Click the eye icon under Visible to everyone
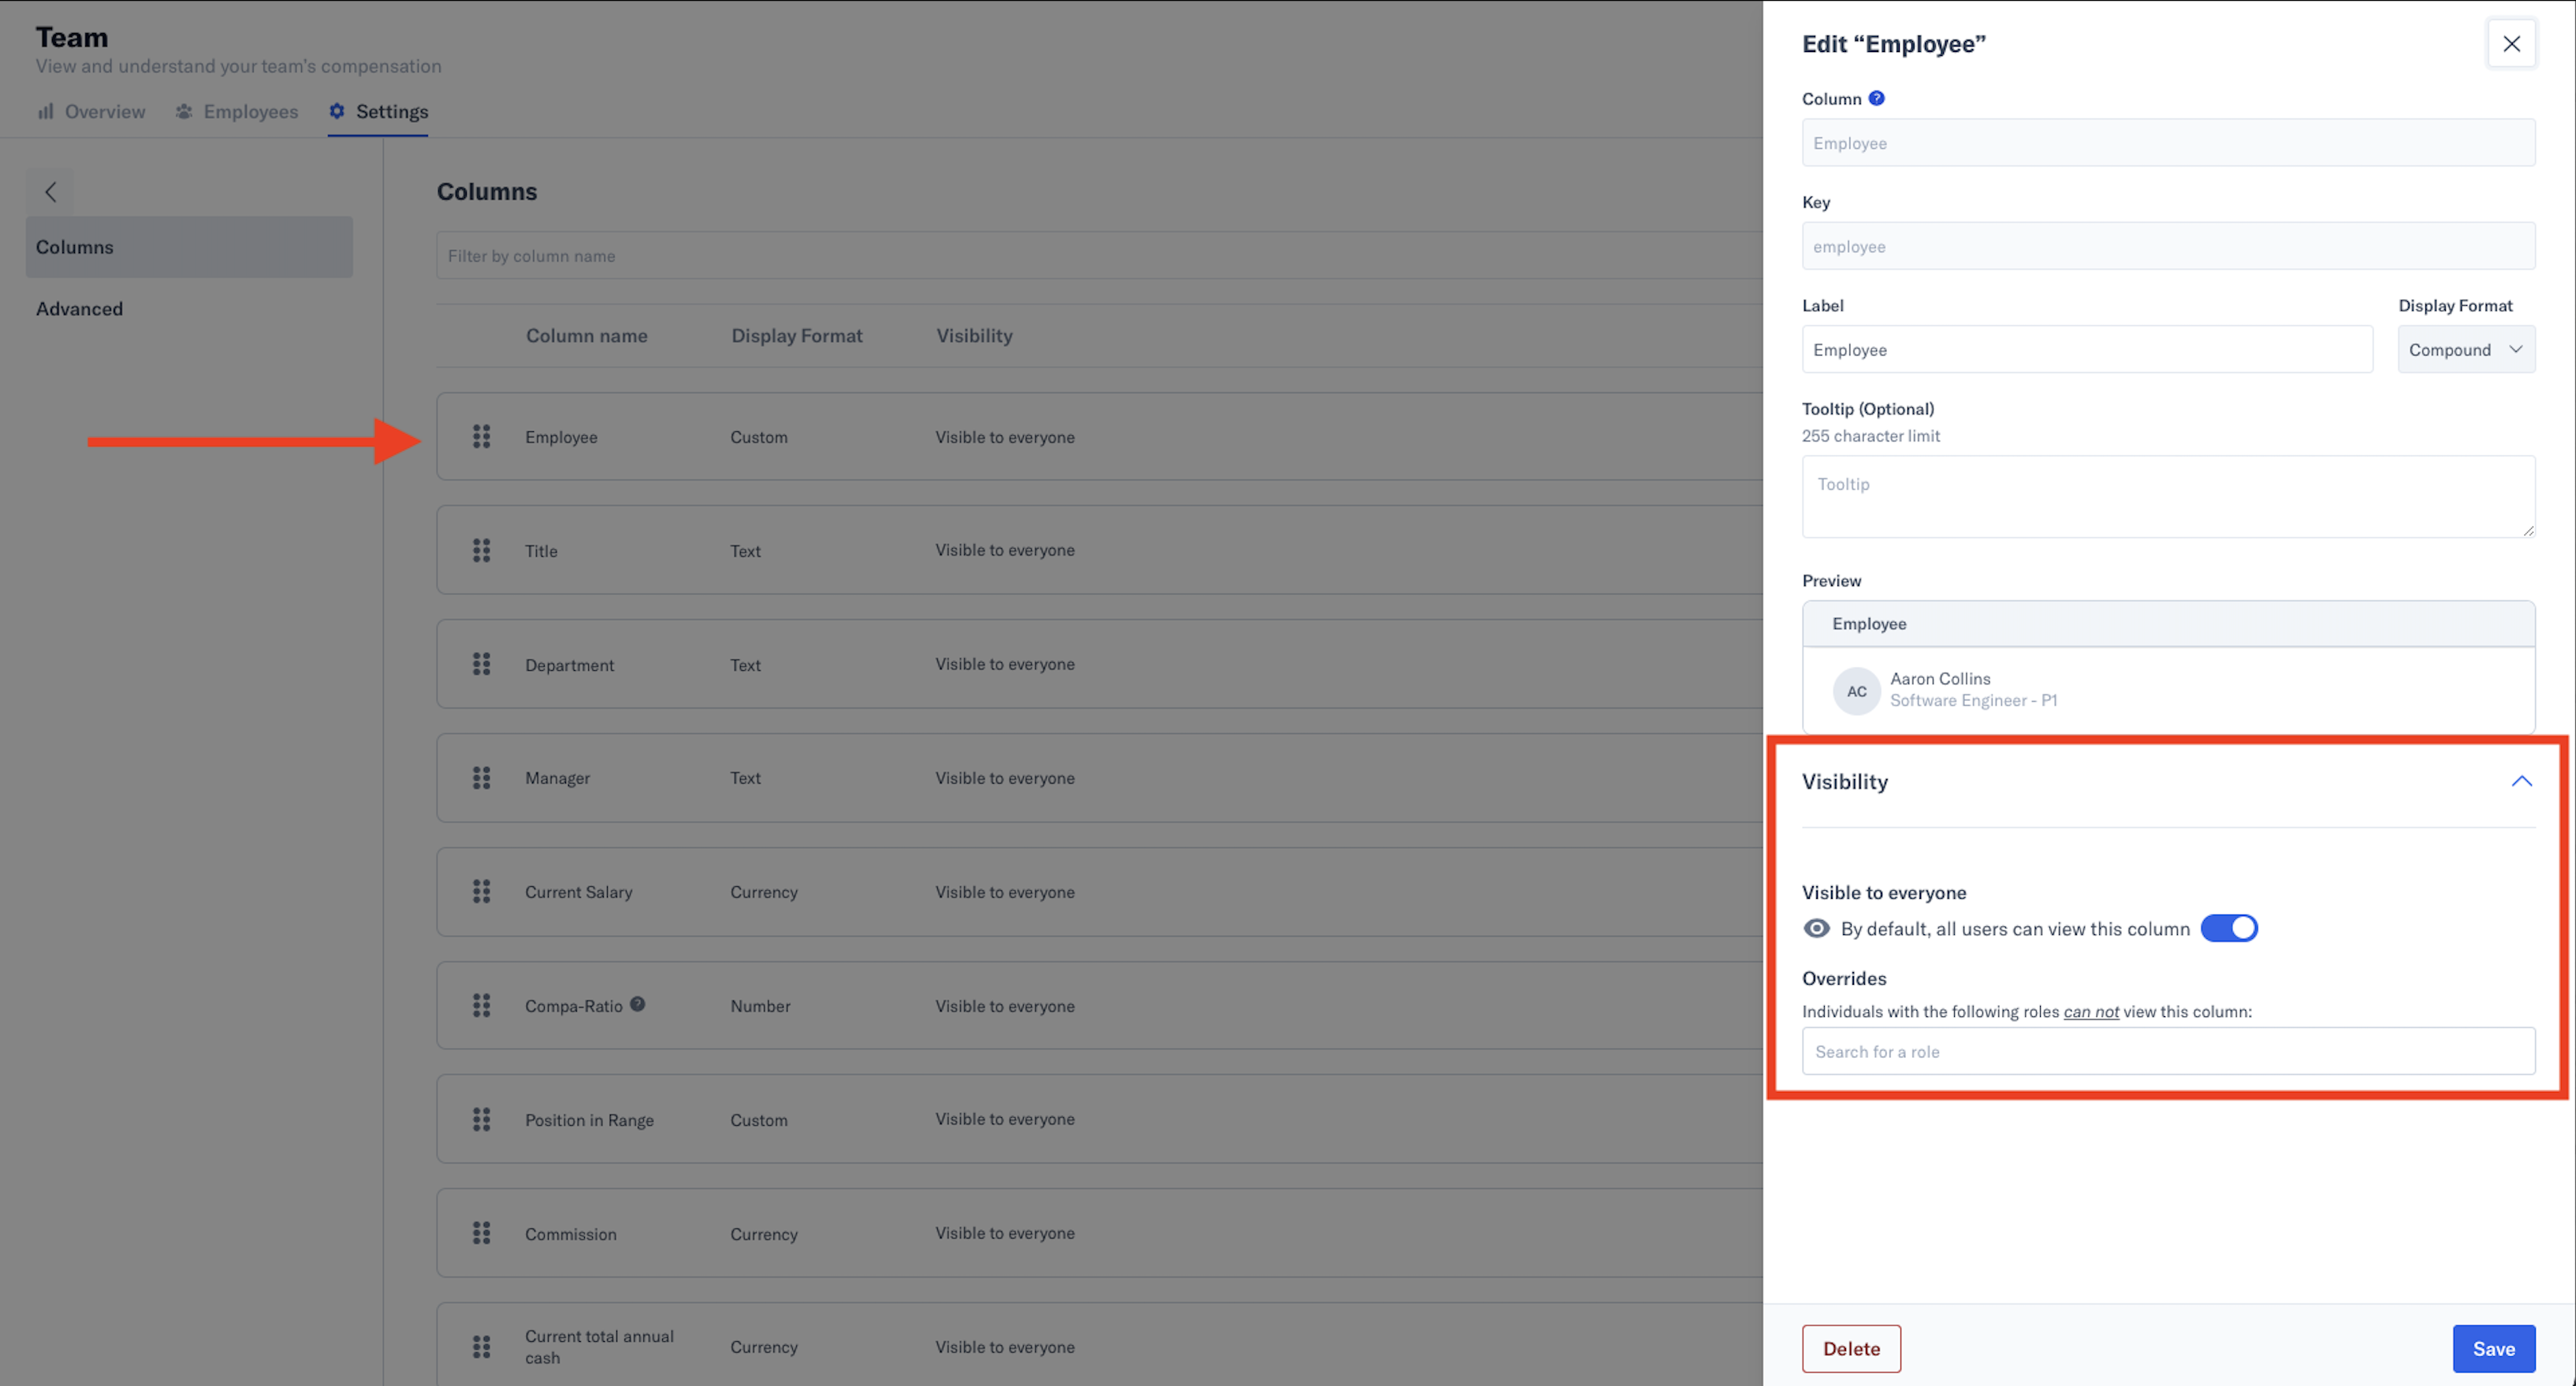The width and height of the screenshot is (2576, 1386). click(1816, 928)
